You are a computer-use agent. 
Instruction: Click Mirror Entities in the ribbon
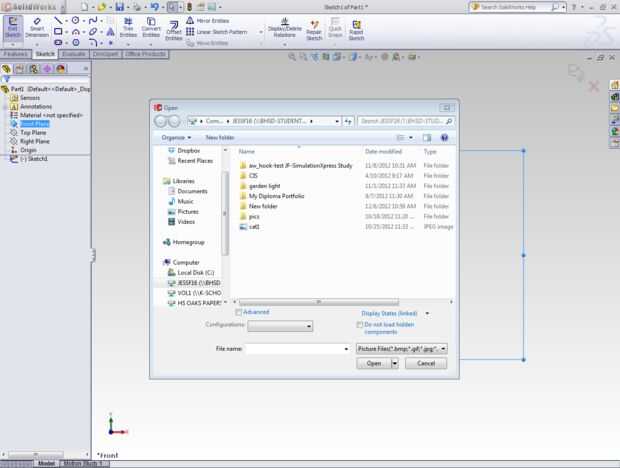coord(208,21)
